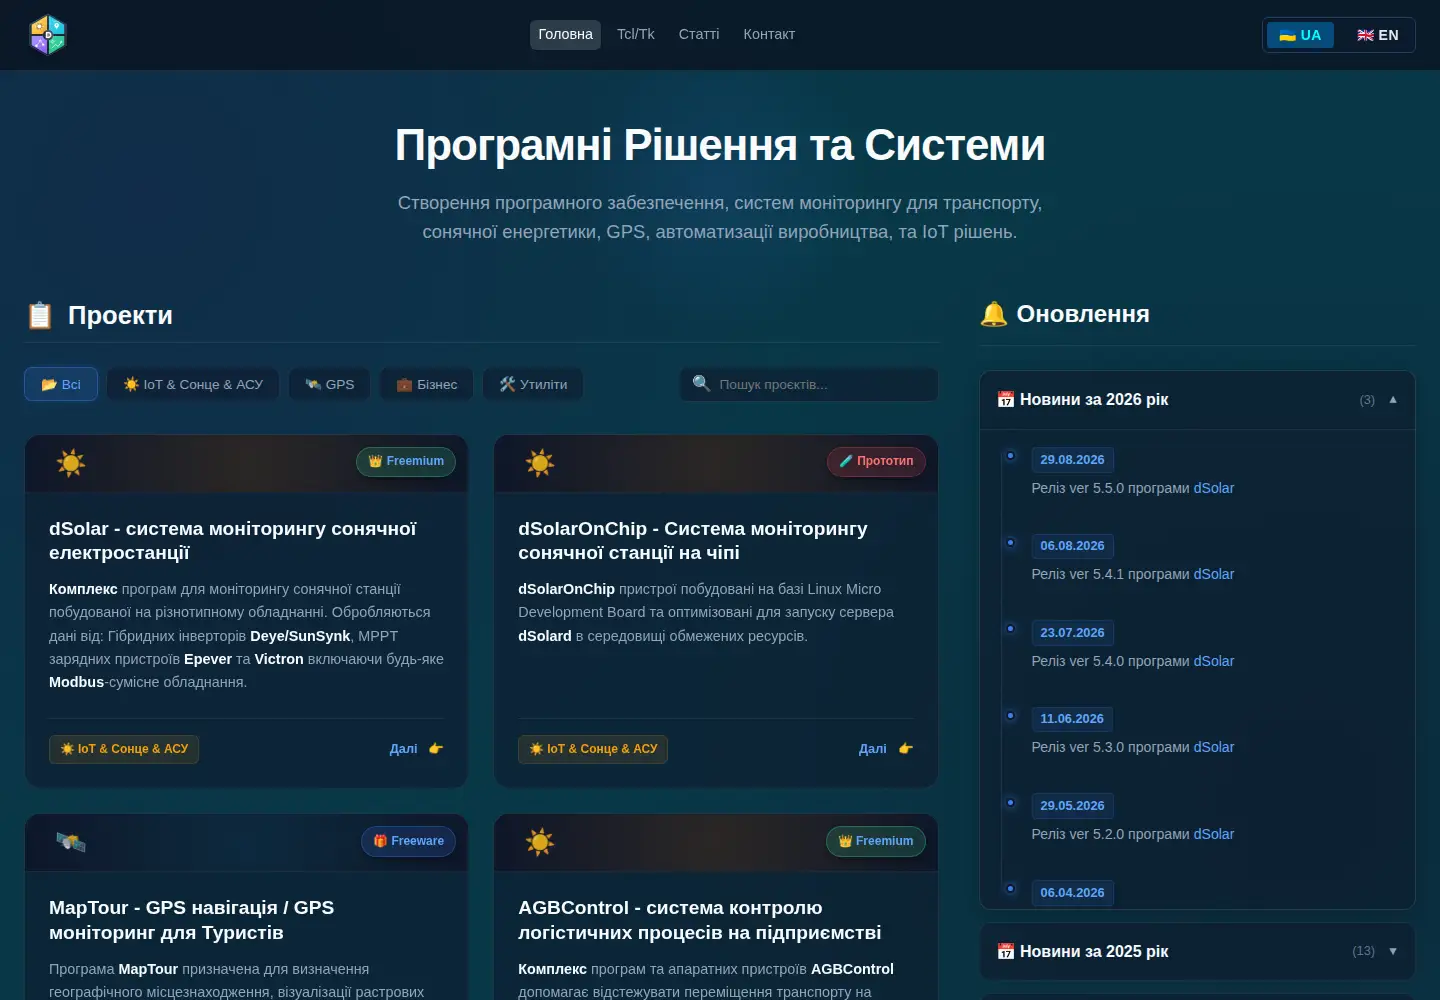Viewport: 1440px width, 1000px height.
Task: Open dSolar link in ver 5.4.0 release
Action: [x=1214, y=661]
